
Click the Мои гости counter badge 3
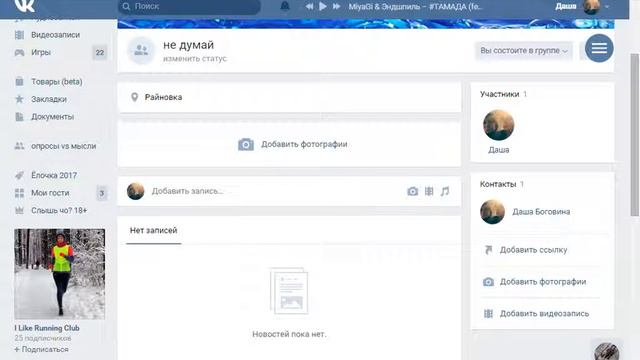(102, 193)
